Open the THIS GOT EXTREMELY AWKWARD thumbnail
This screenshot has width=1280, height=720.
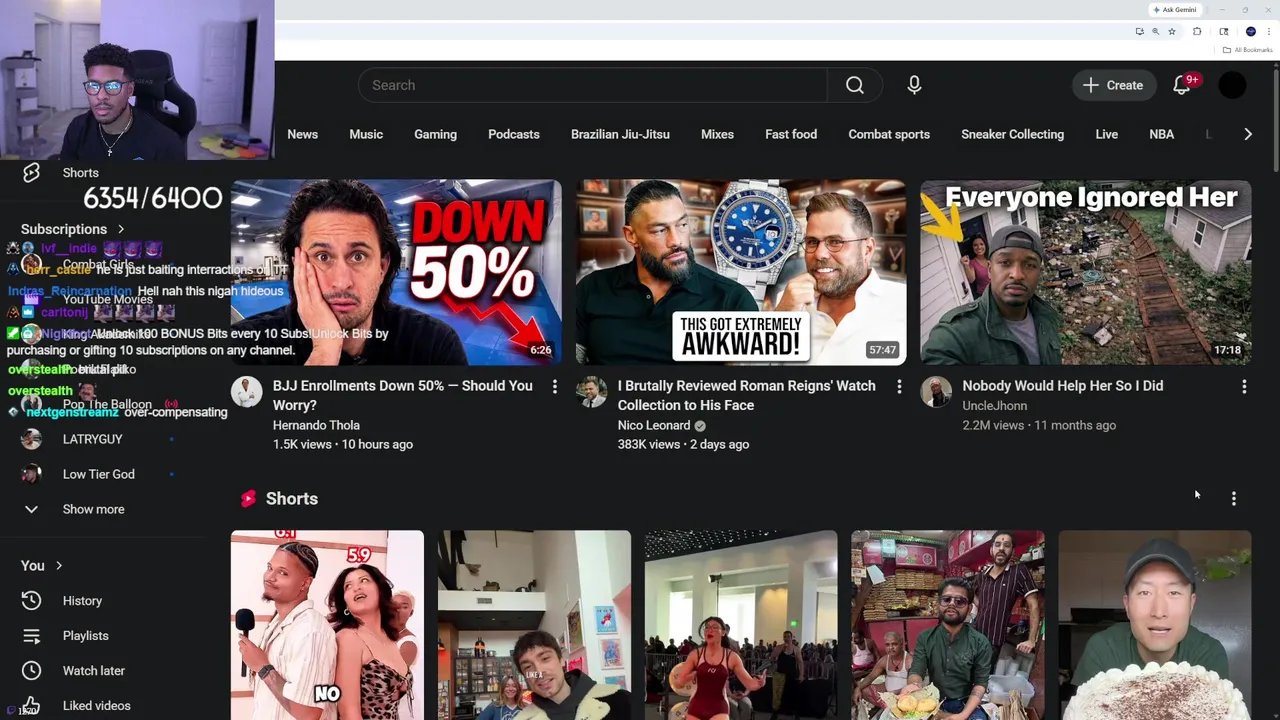click(741, 273)
